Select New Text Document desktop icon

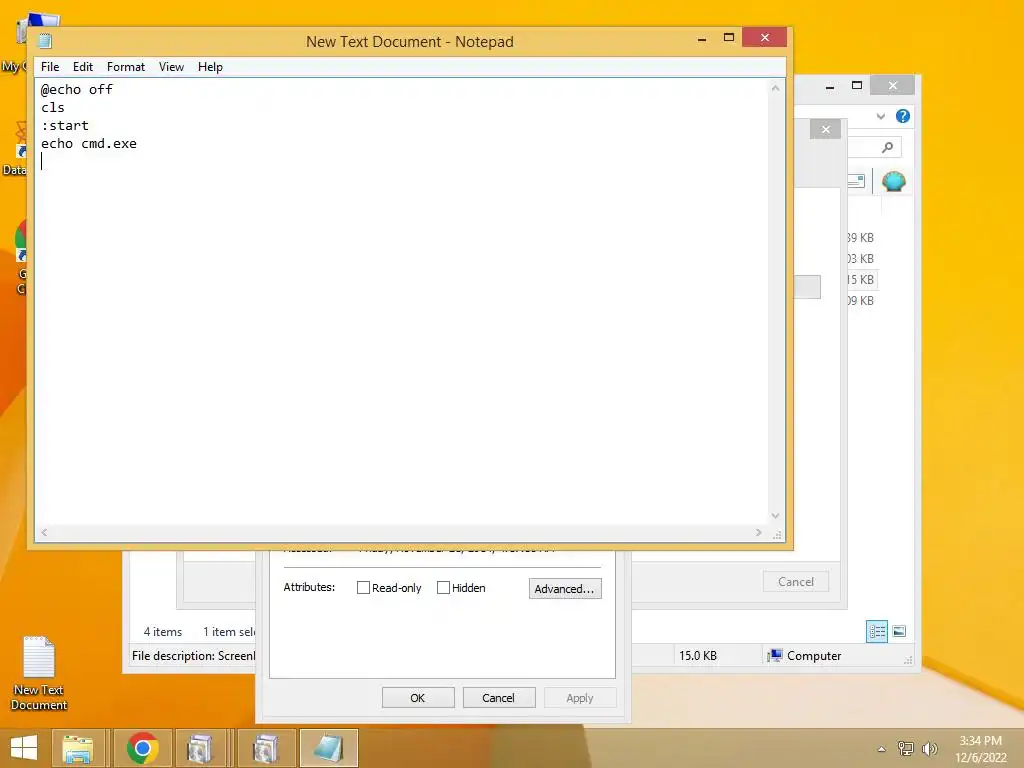[39, 673]
